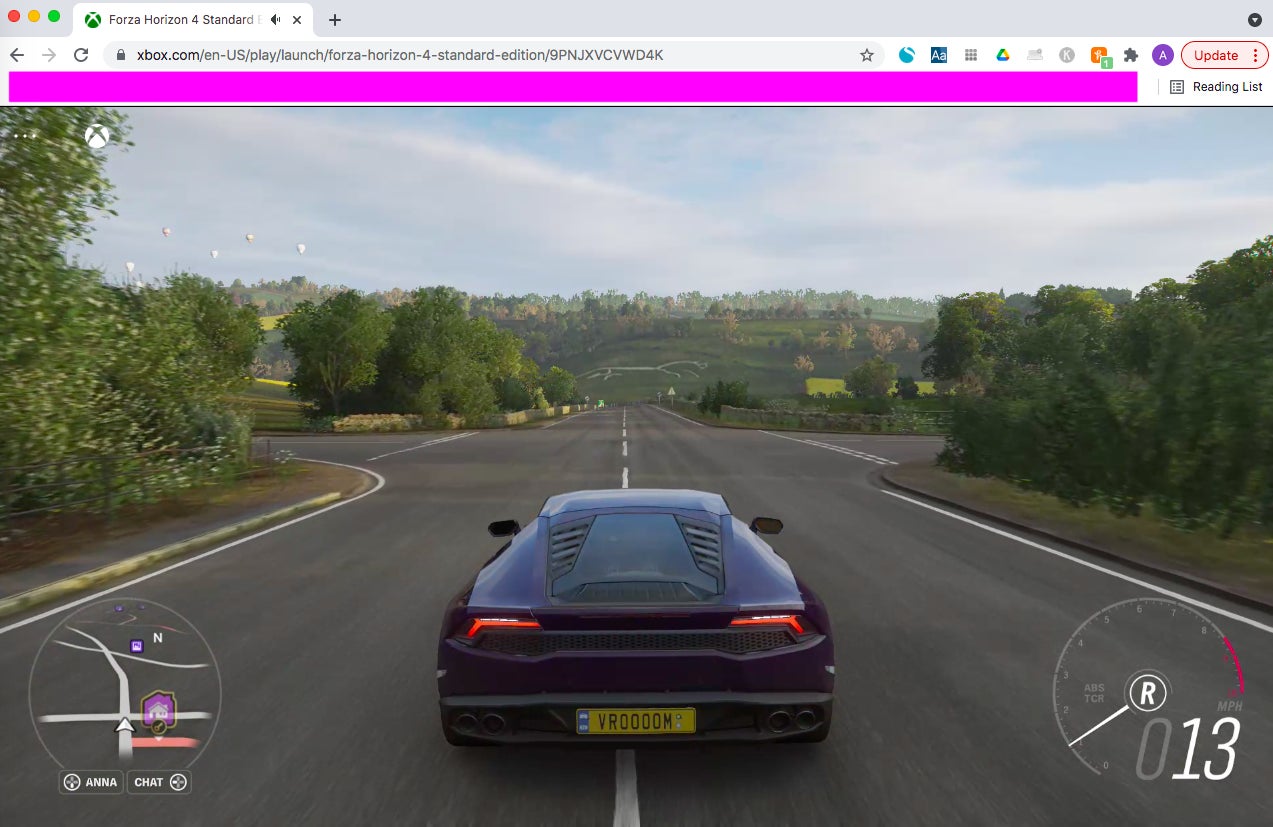Open the three-dot stream options menu

[25, 136]
